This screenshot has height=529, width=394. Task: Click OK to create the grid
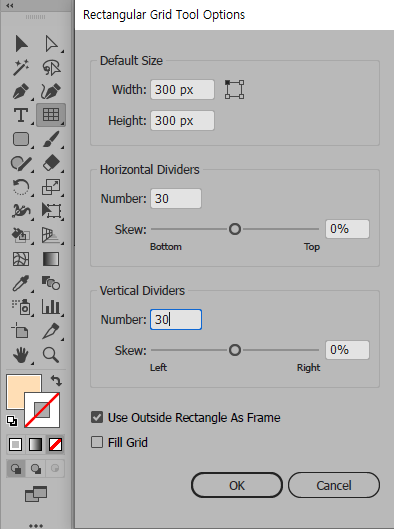237,485
